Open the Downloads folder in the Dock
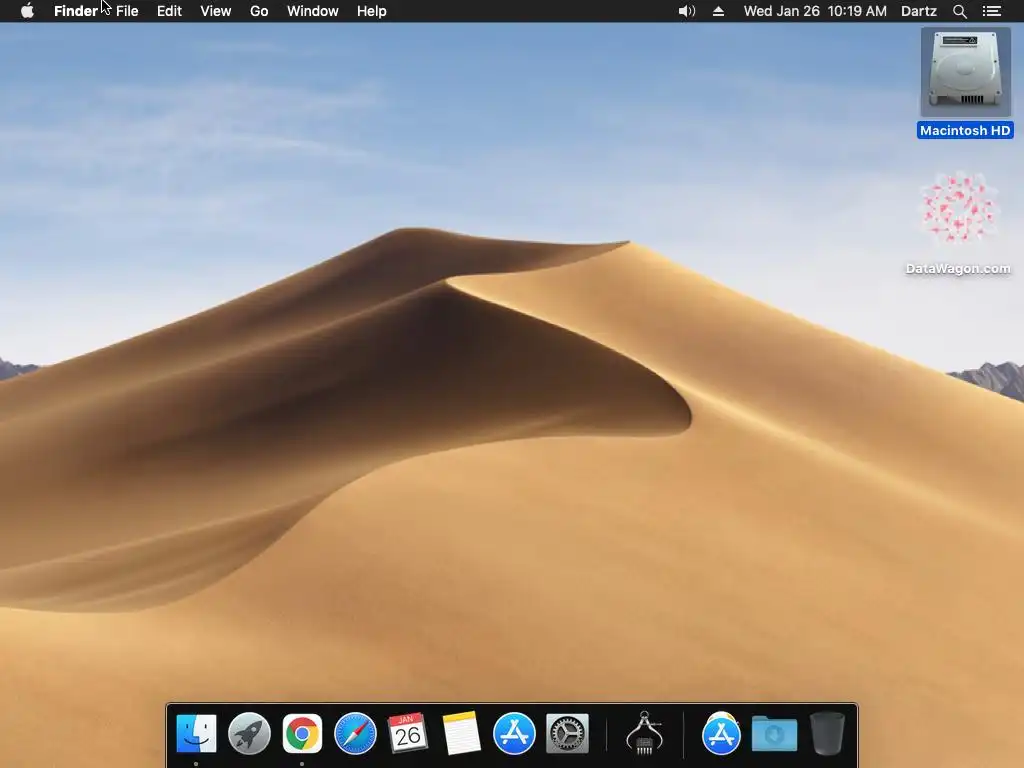Image resolution: width=1024 pixels, height=768 pixels. [x=774, y=734]
